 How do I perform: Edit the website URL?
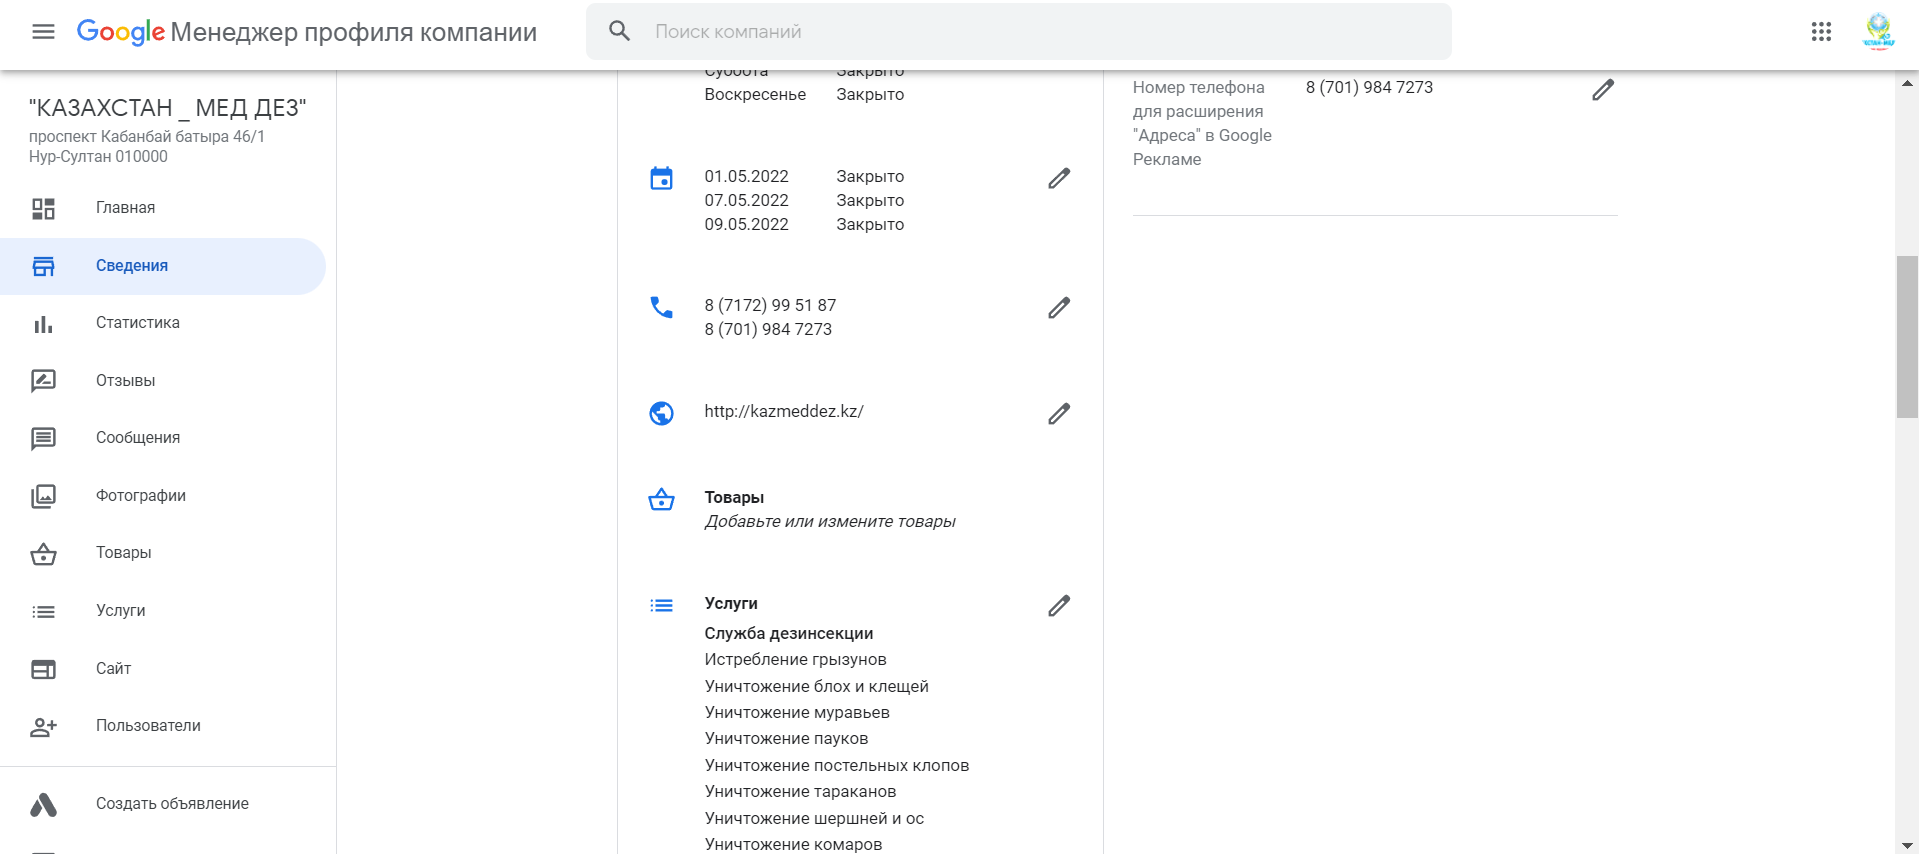coord(1059,413)
